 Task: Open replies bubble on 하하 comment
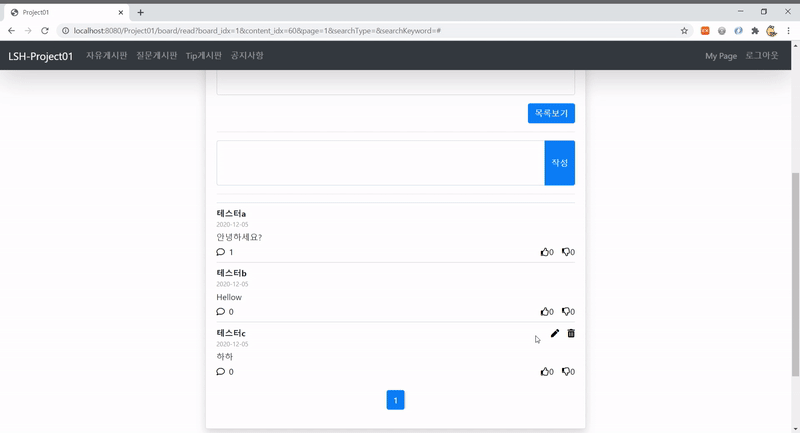point(220,372)
